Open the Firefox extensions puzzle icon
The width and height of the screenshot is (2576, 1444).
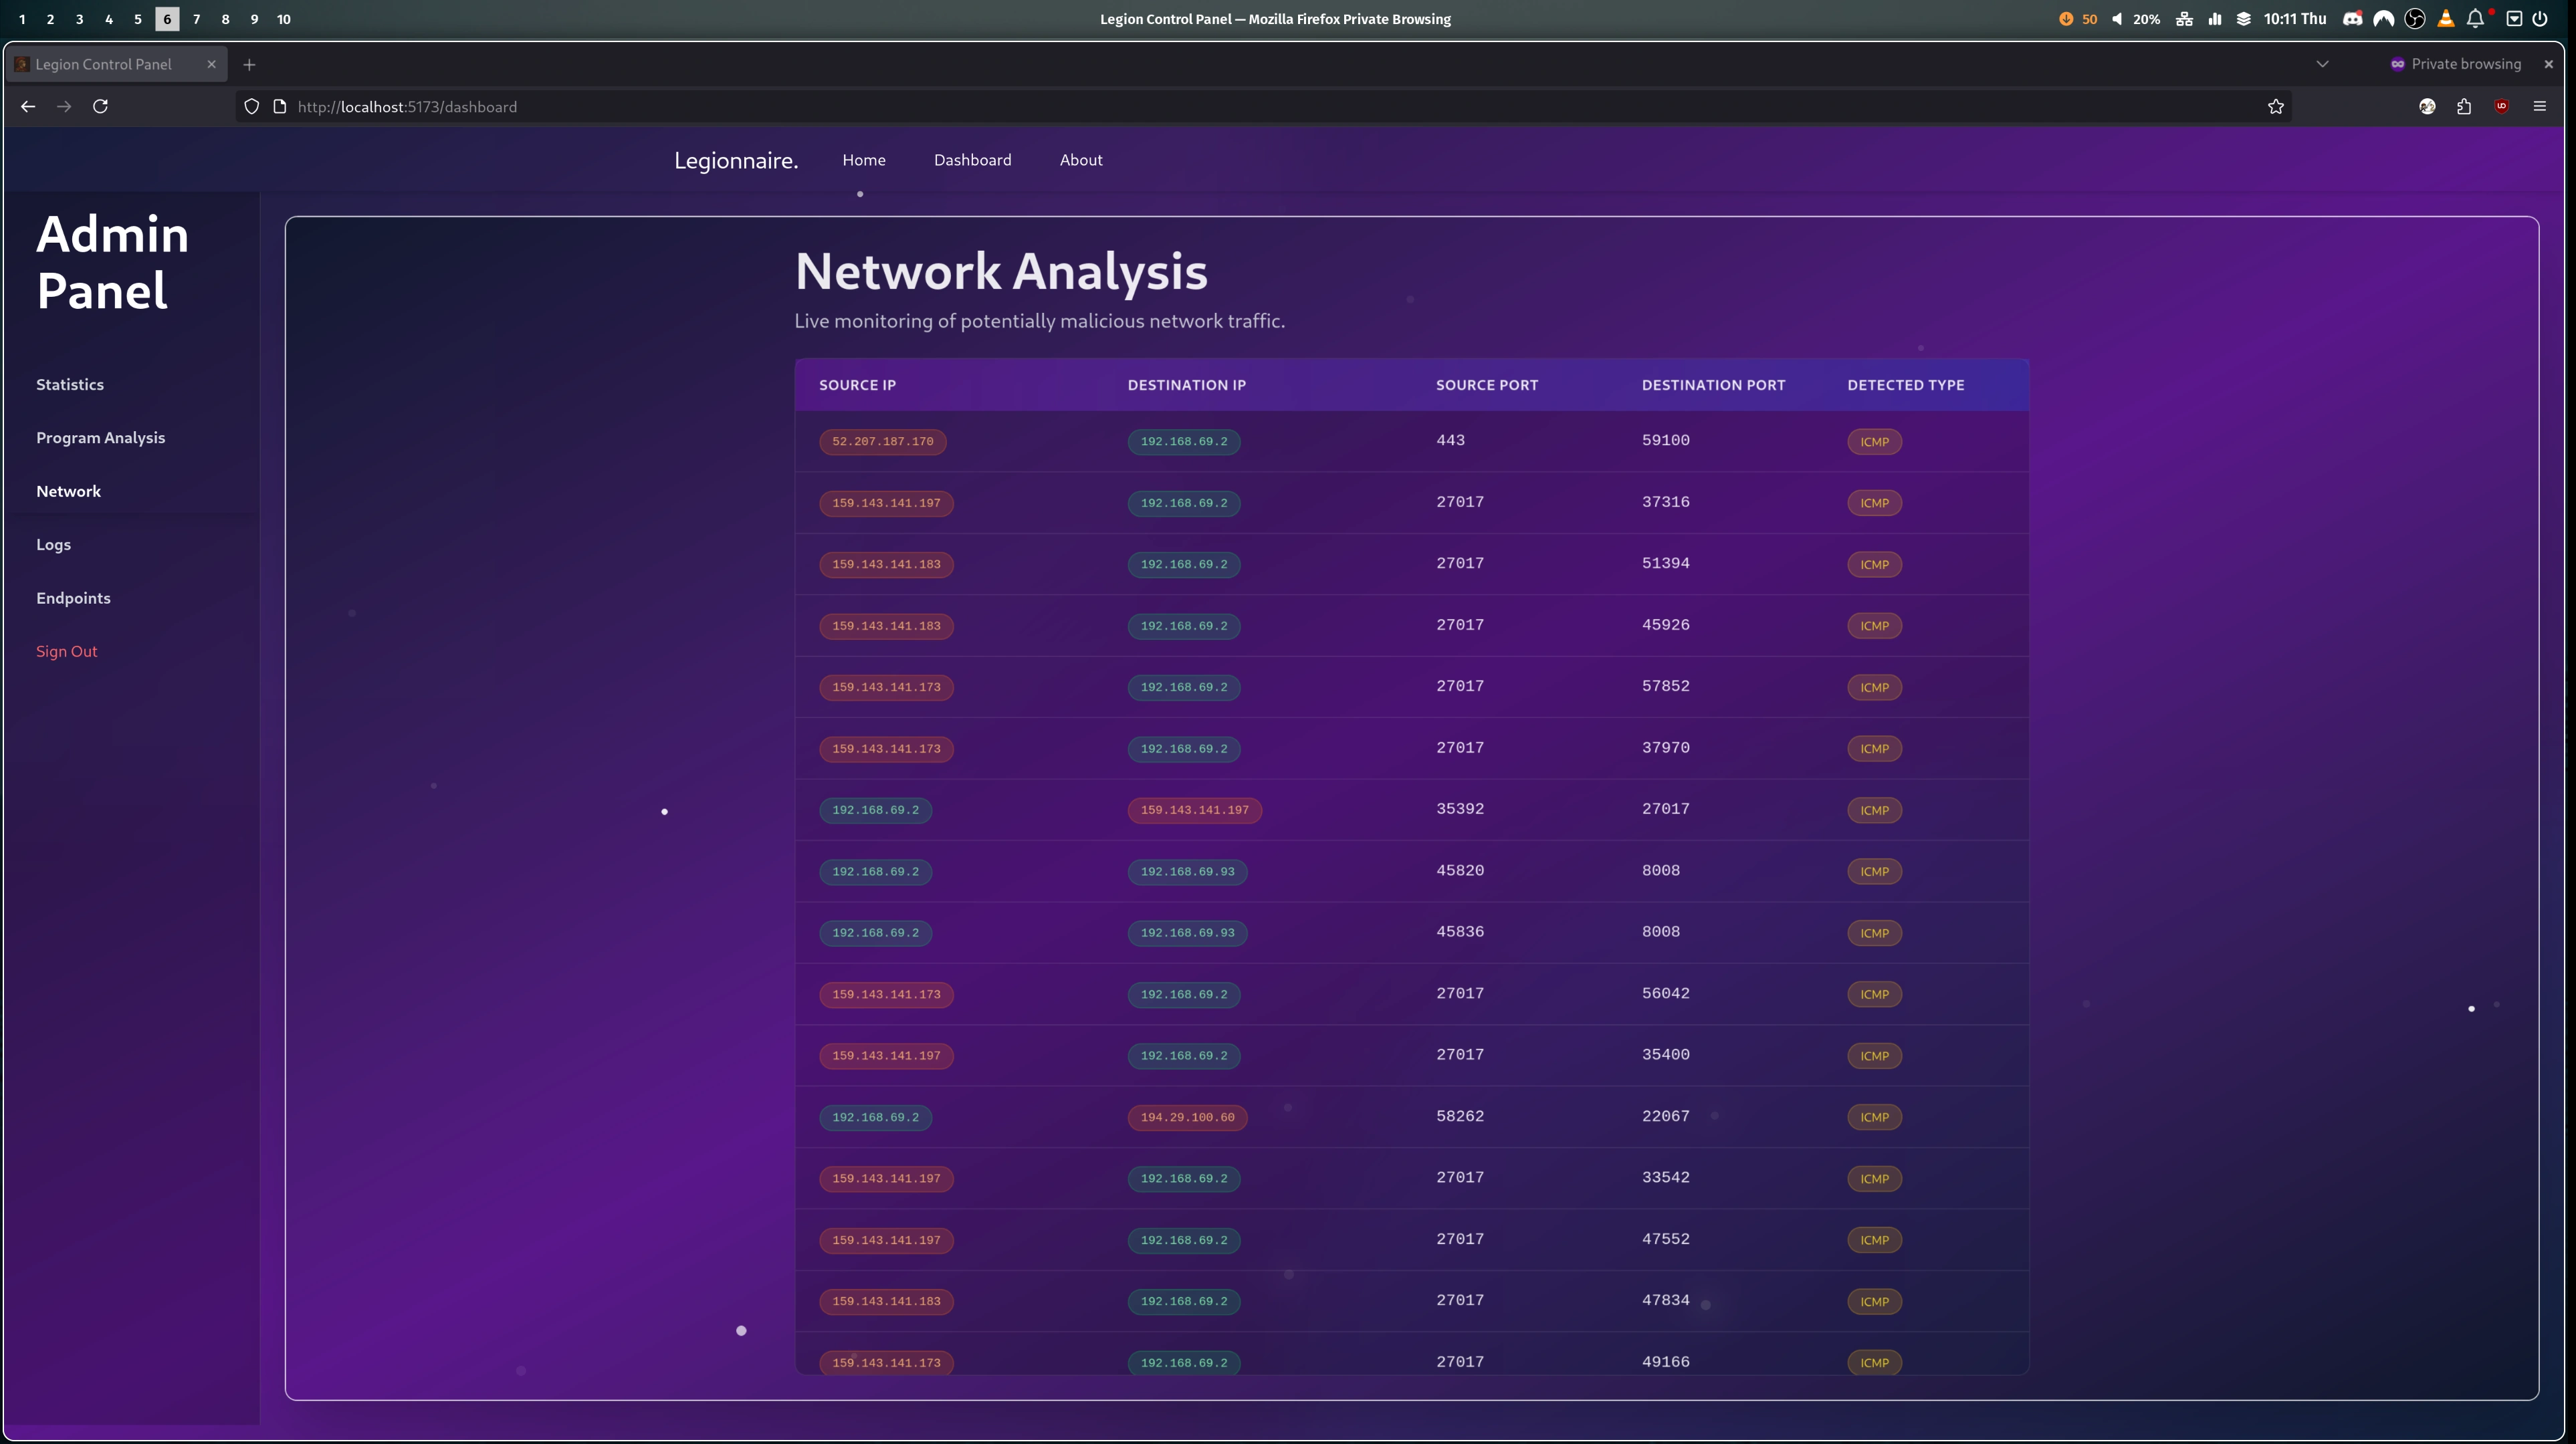pyautogui.click(x=2464, y=106)
